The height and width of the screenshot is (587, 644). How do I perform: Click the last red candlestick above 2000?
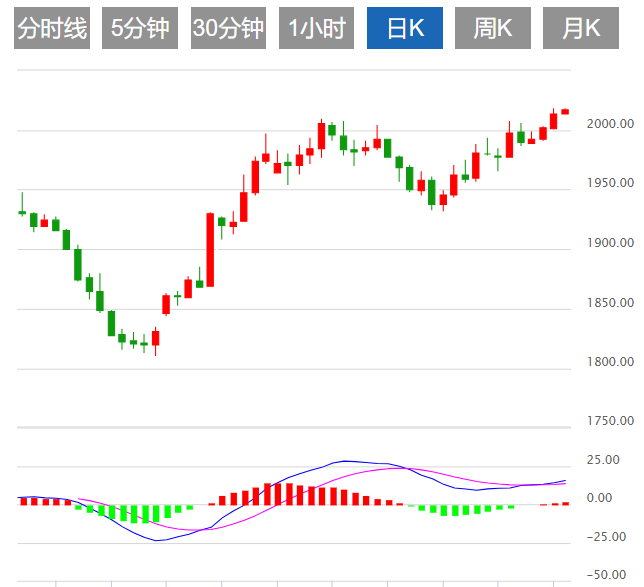[565, 111]
